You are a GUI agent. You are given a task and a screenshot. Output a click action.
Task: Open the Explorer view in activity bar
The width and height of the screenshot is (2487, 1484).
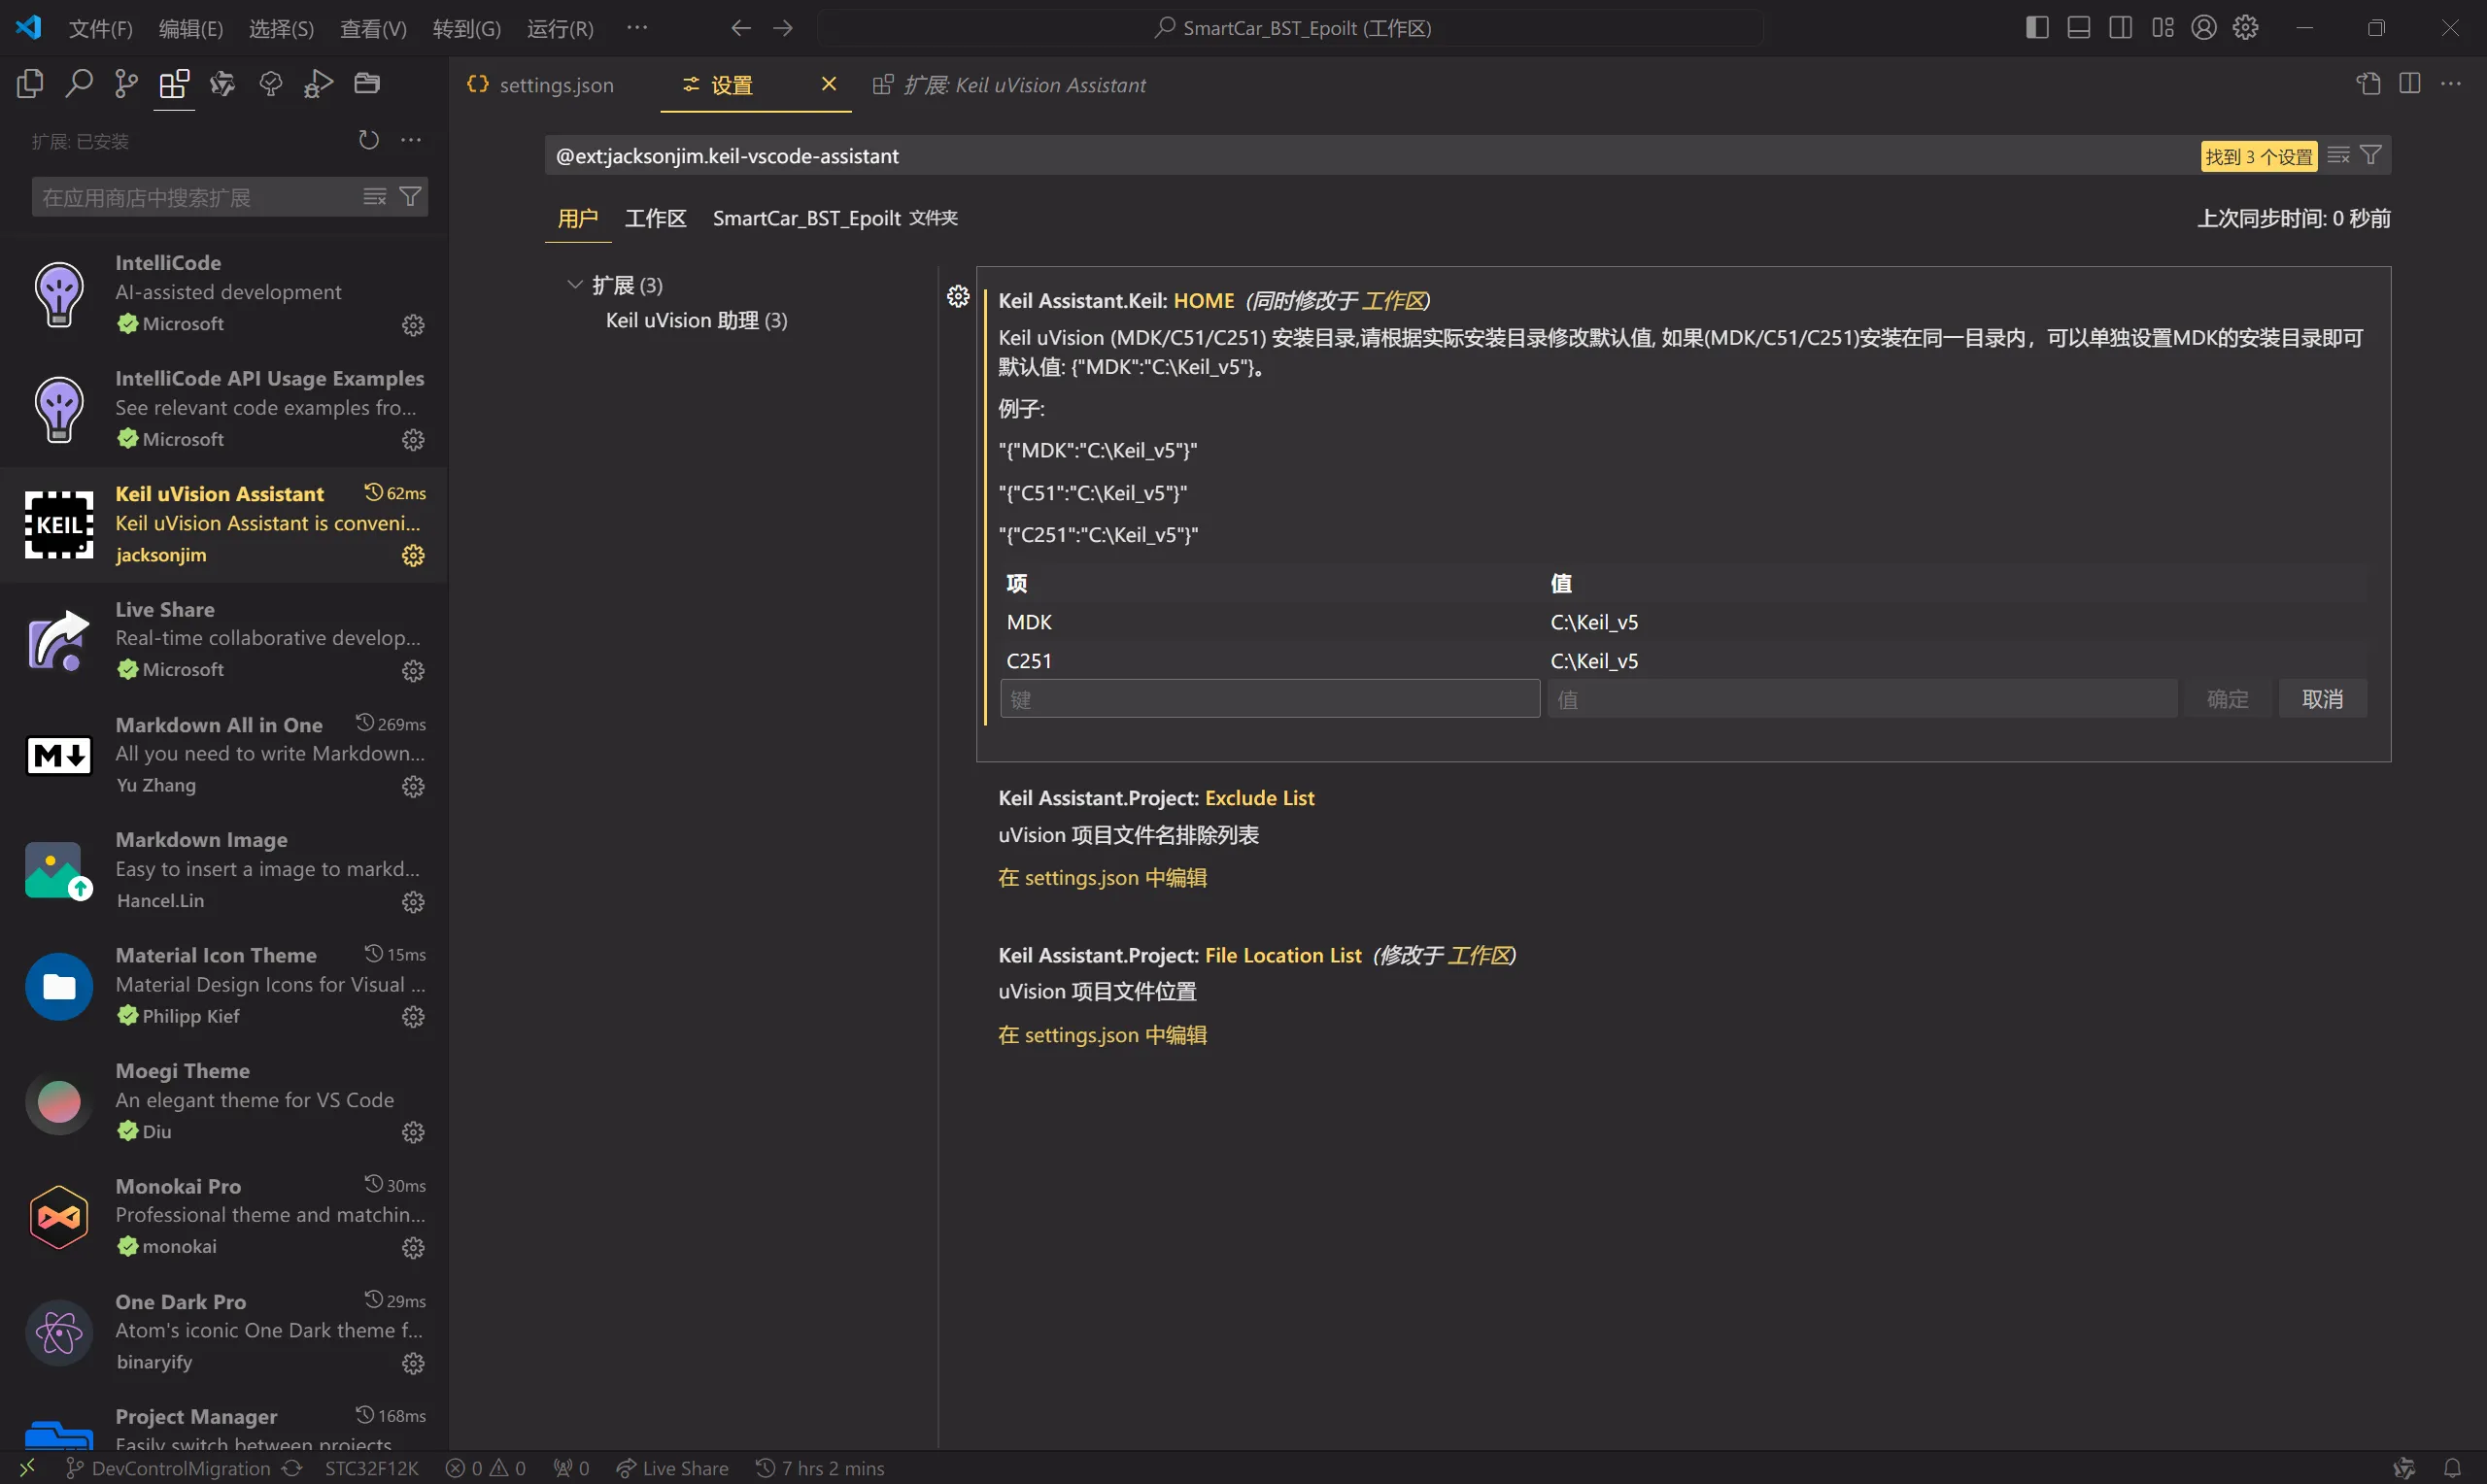(x=30, y=84)
